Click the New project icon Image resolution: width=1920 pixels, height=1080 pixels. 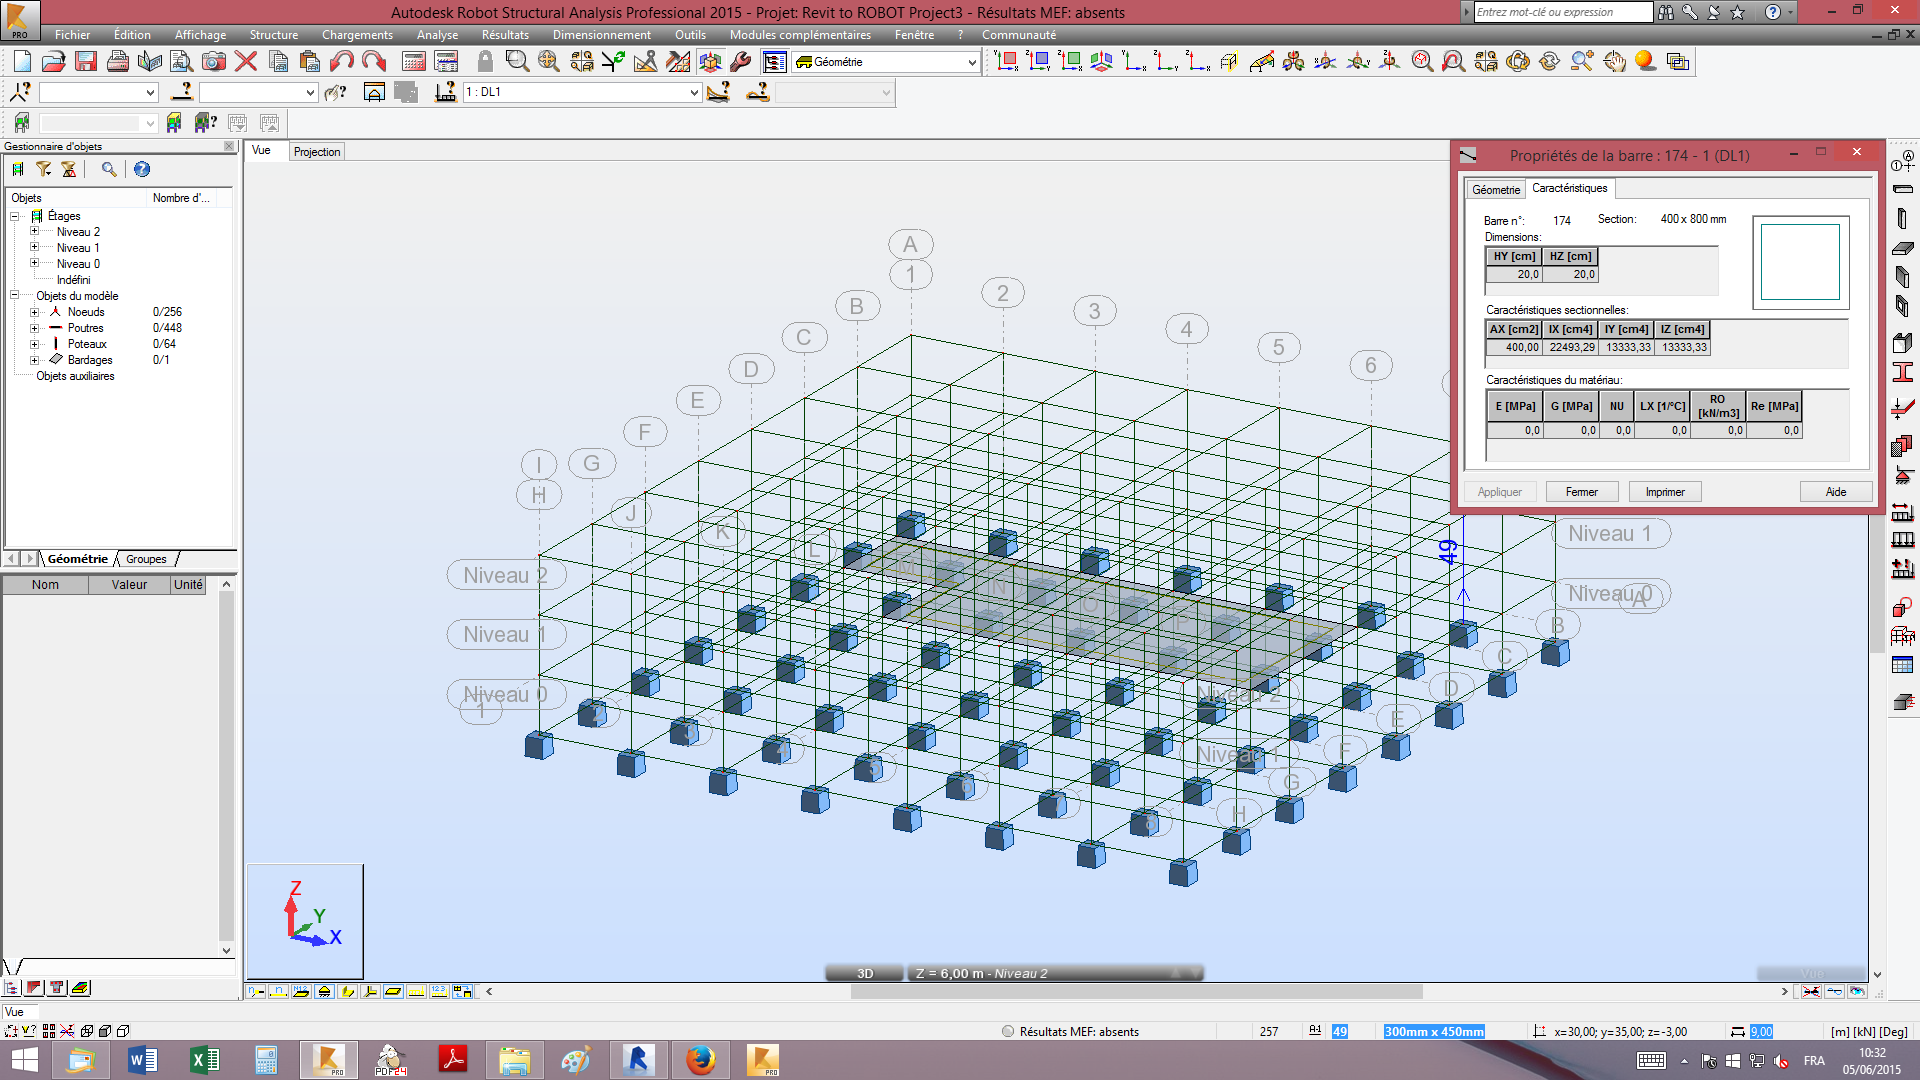(x=22, y=62)
